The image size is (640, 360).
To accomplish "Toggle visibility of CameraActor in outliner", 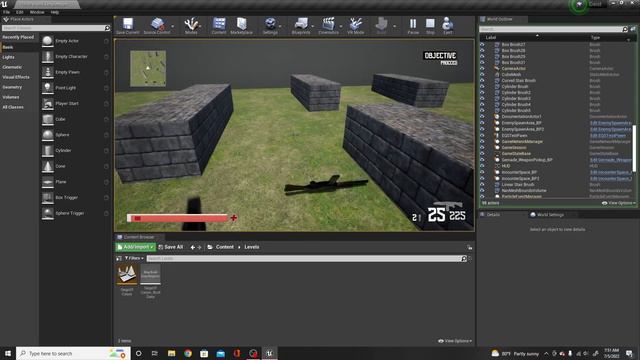I will pyautogui.click(x=482, y=69).
